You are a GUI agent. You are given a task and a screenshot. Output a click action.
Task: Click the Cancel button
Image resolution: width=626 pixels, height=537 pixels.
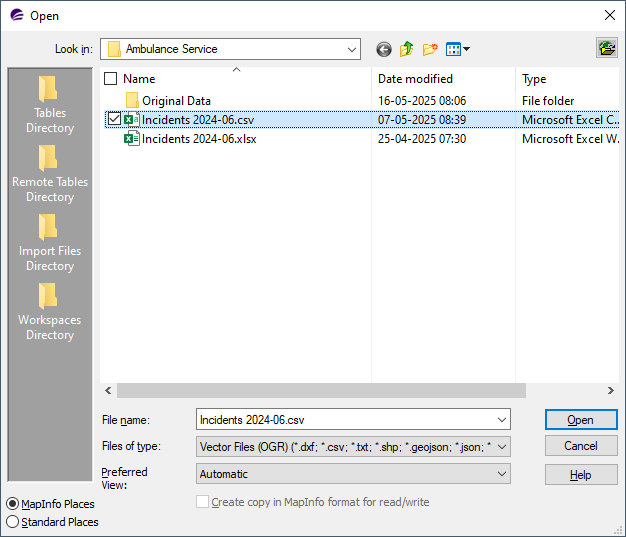pos(581,446)
